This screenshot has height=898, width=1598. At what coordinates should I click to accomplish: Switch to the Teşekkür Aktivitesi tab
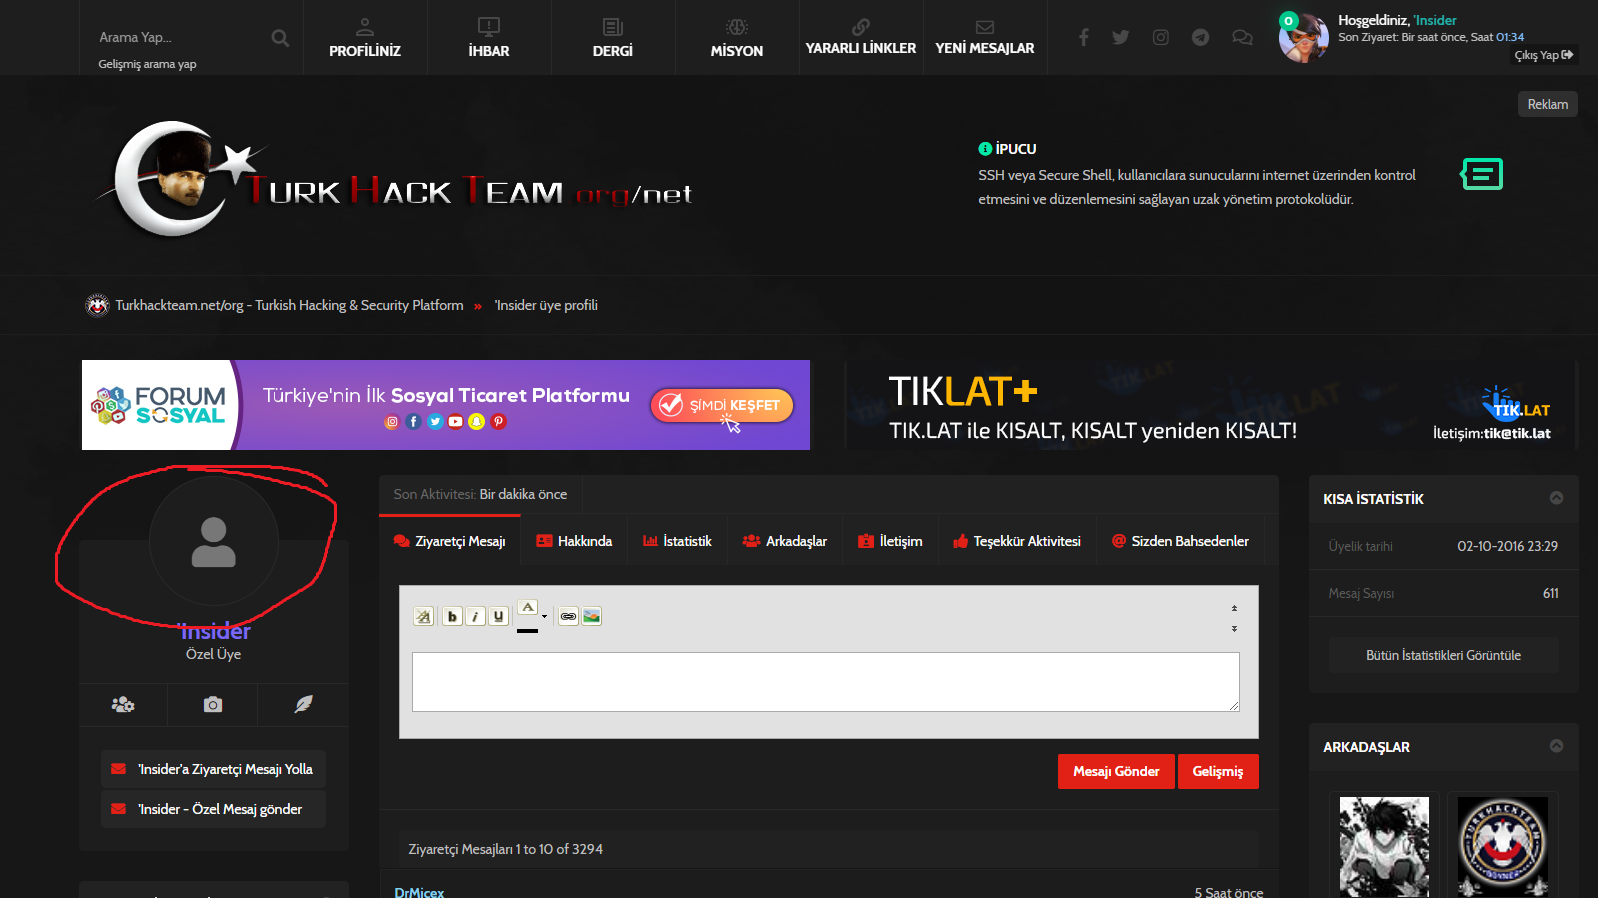click(x=1017, y=541)
